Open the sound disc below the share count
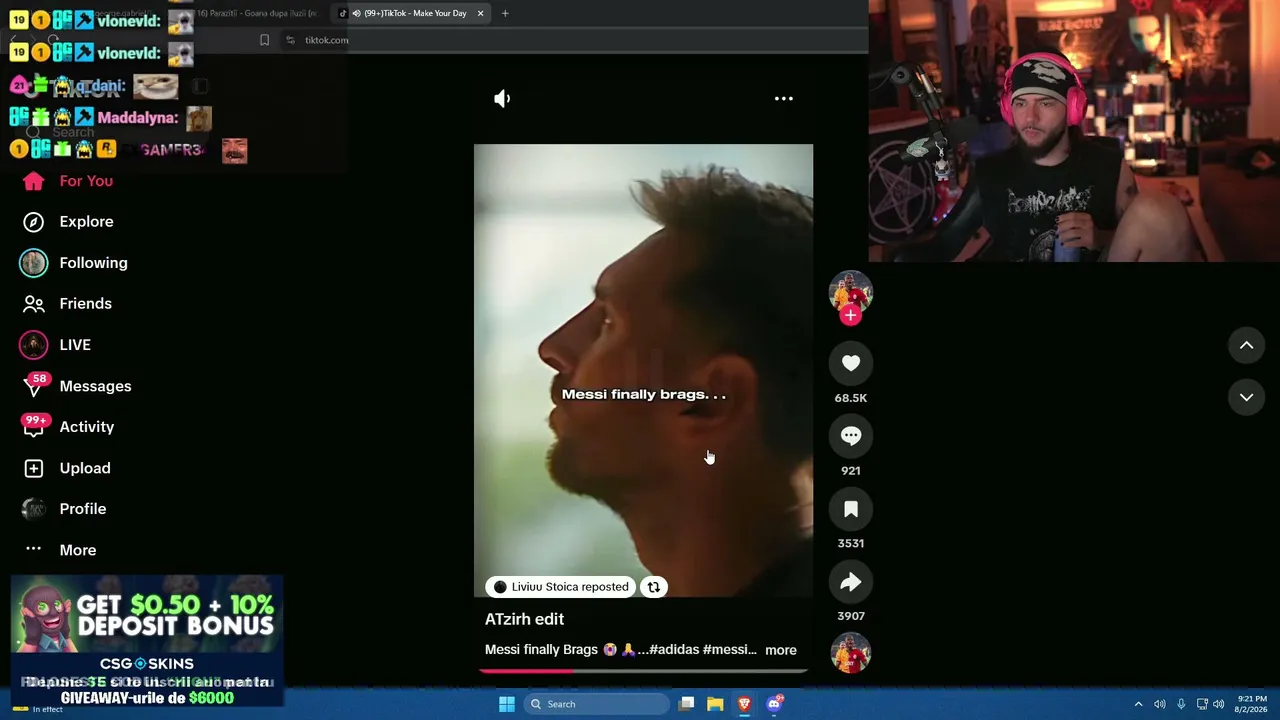The height and width of the screenshot is (720, 1280). (851, 653)
